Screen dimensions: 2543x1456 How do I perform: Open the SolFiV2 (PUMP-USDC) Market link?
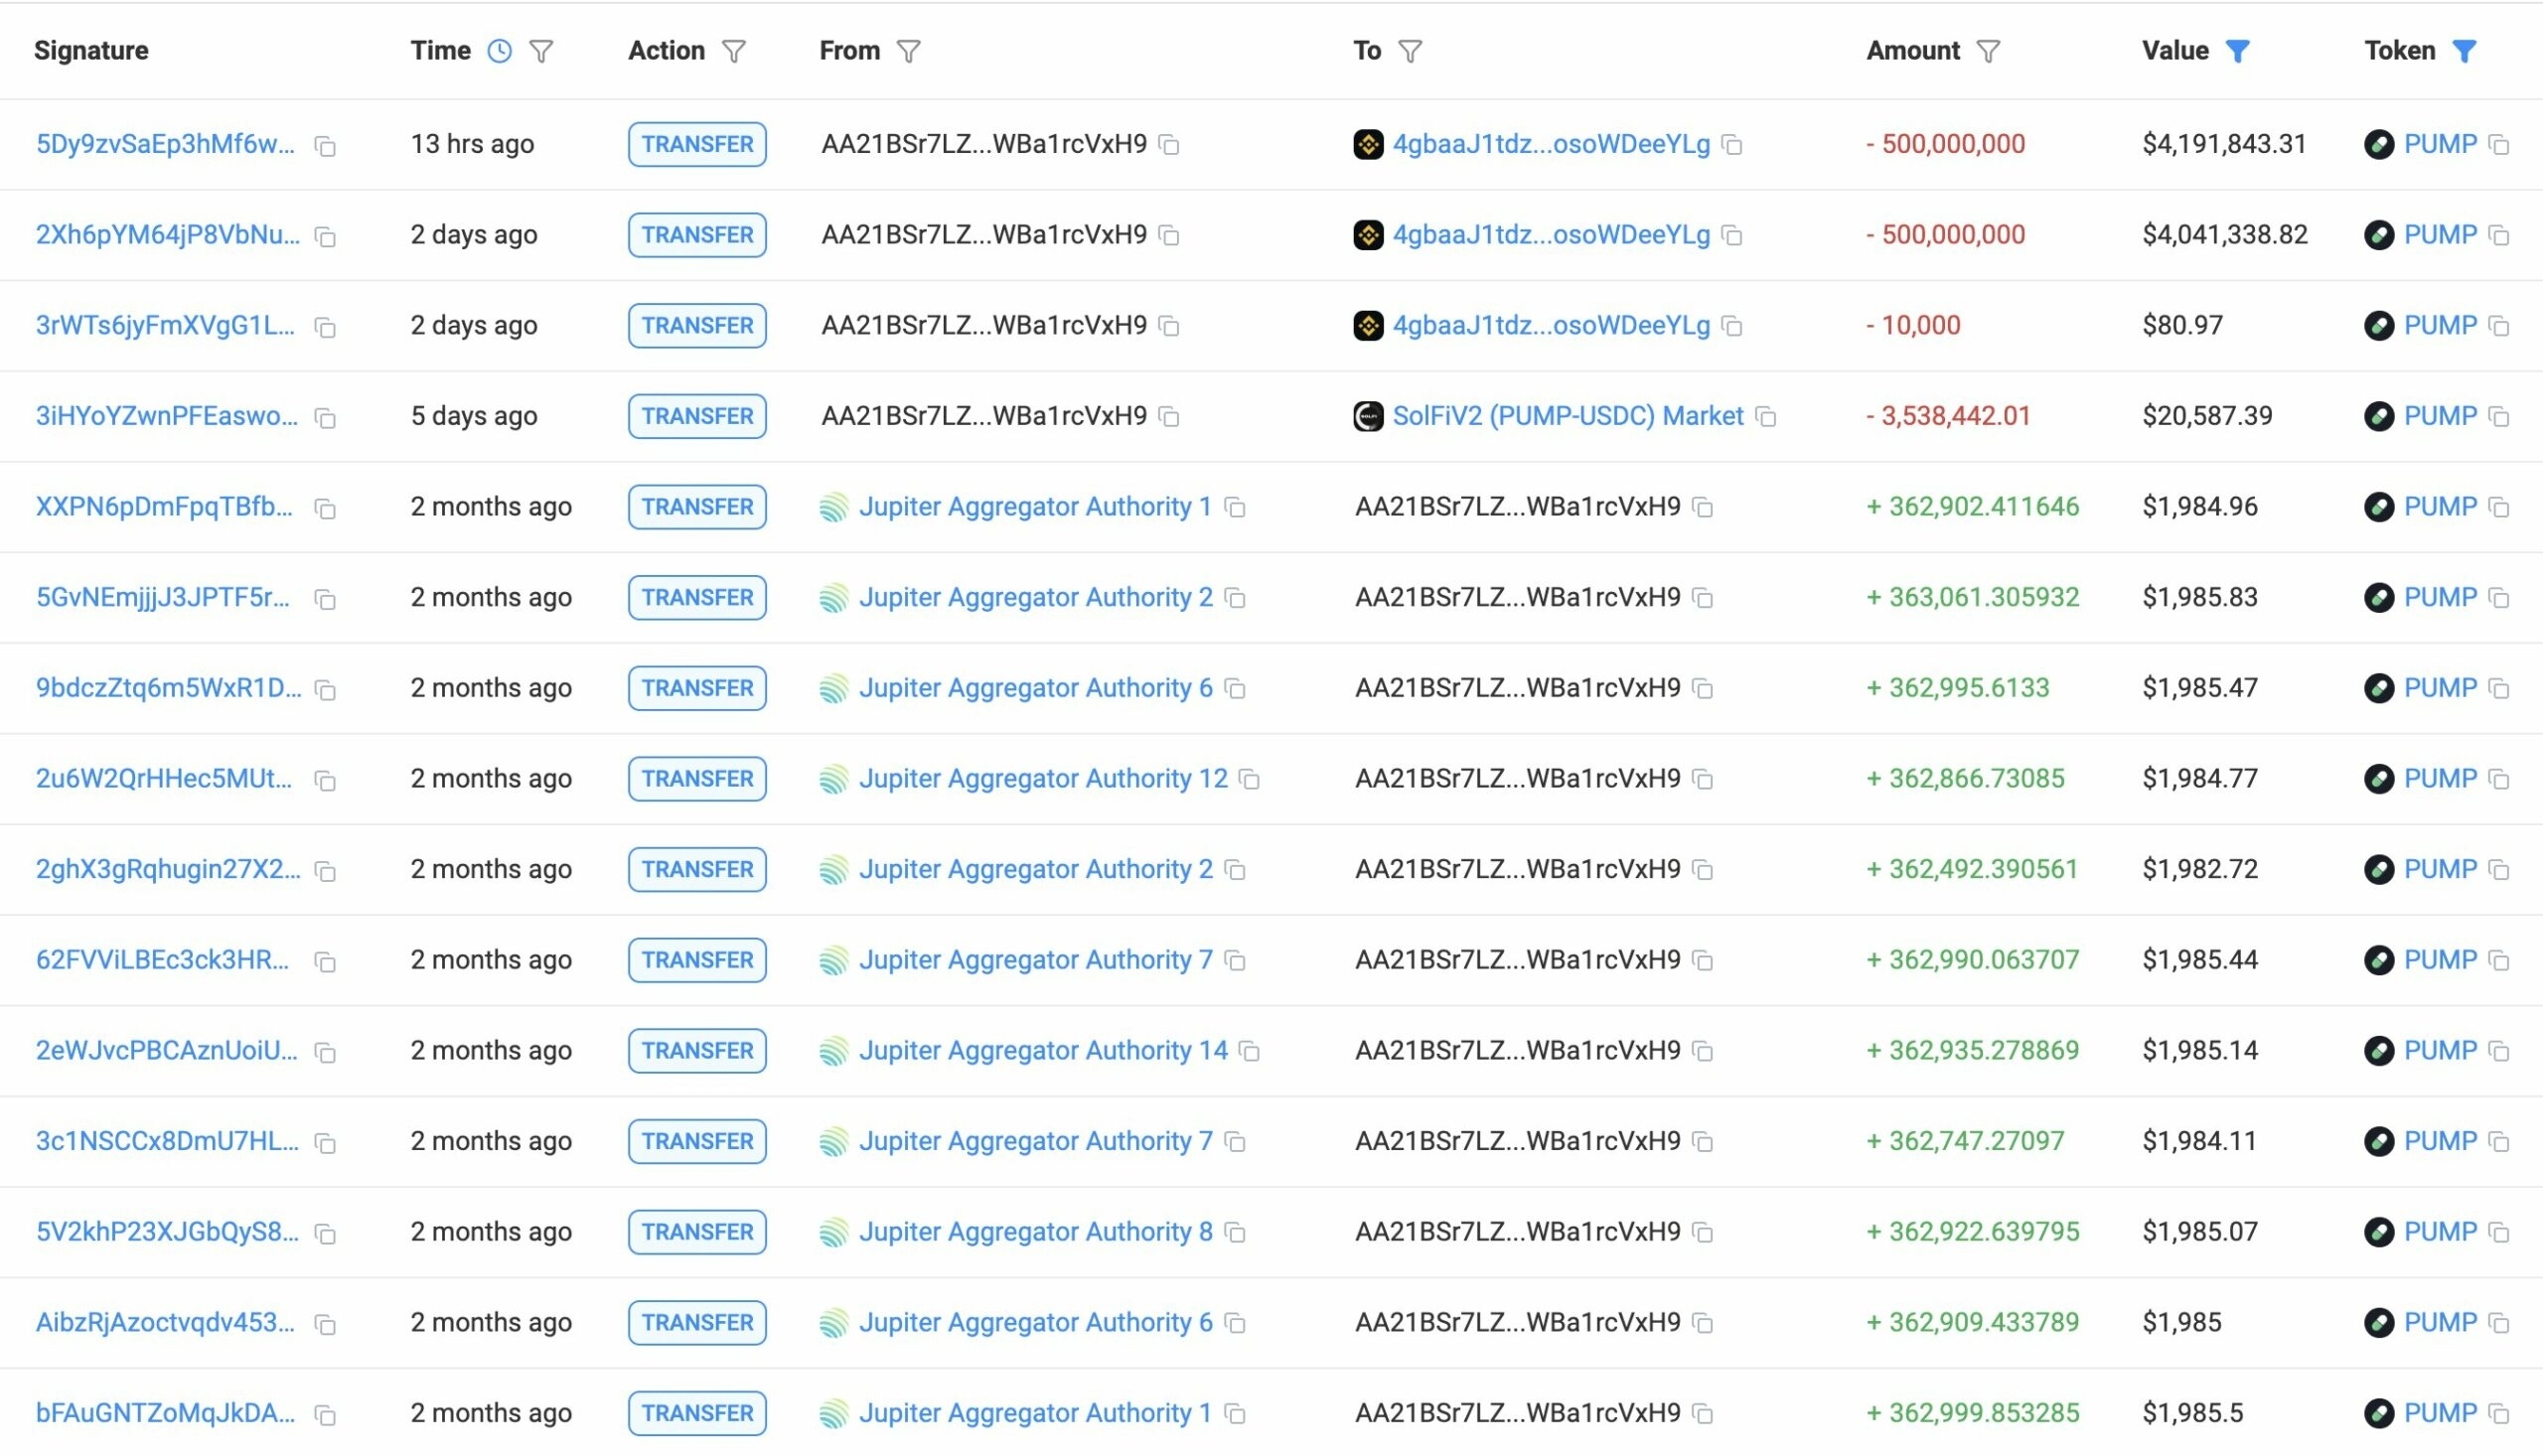1567,416
